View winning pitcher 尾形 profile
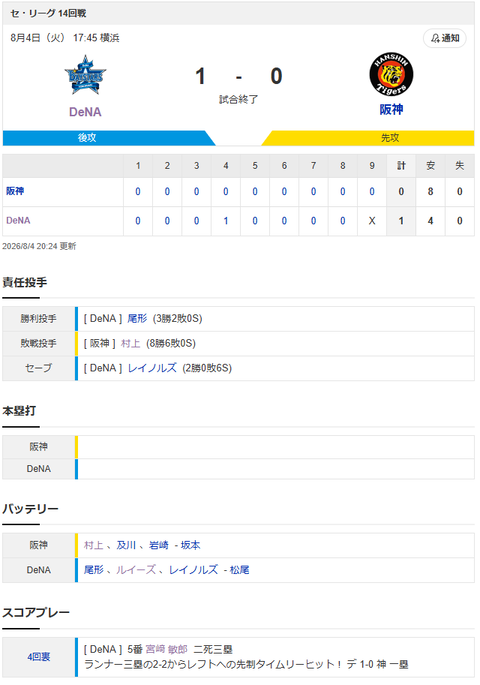 pos(137,318)
